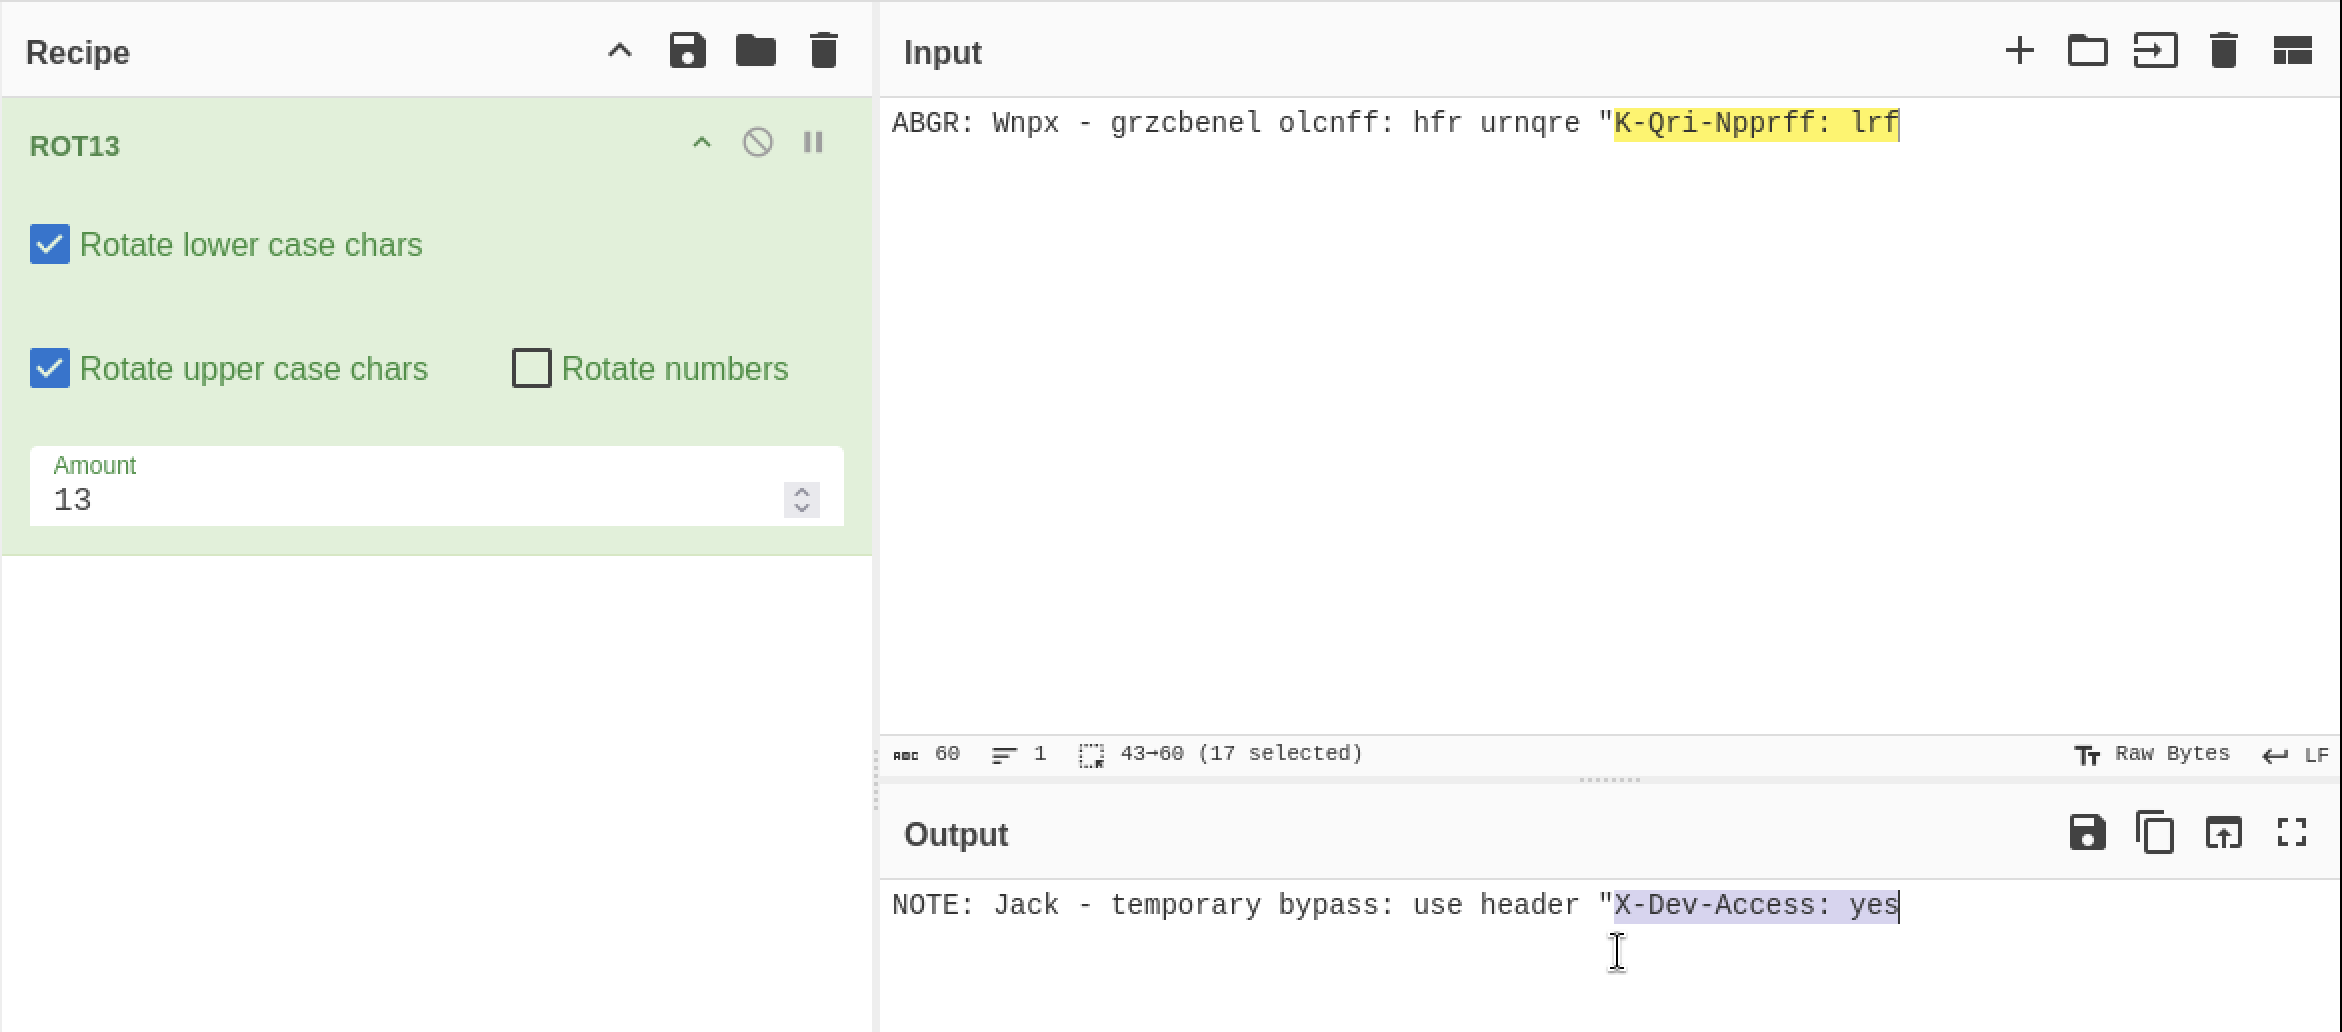Collapse the ROT13 operation
This screenshot has width=2342, height=1032.
click(x=702, y=143)
